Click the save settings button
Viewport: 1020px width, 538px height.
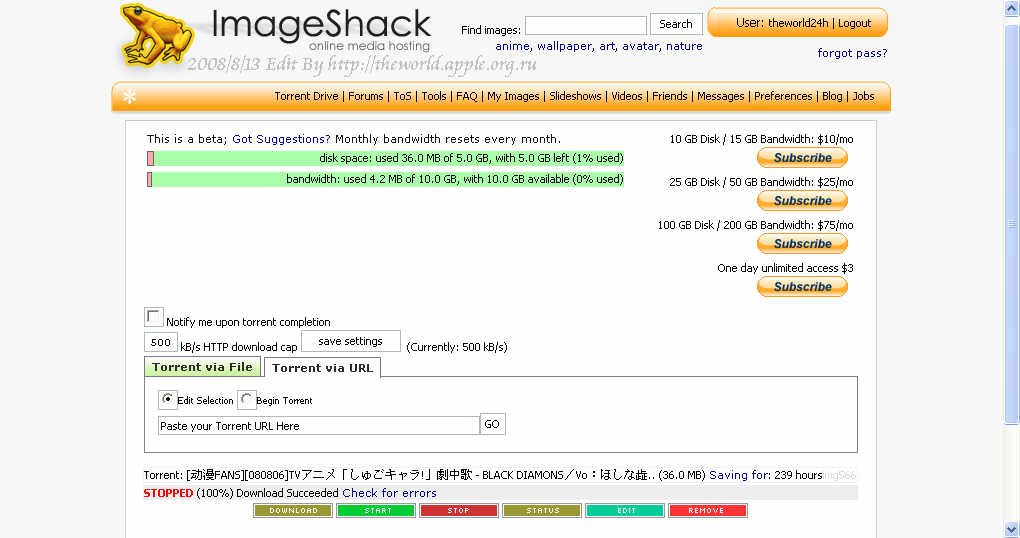click(351, 341)
